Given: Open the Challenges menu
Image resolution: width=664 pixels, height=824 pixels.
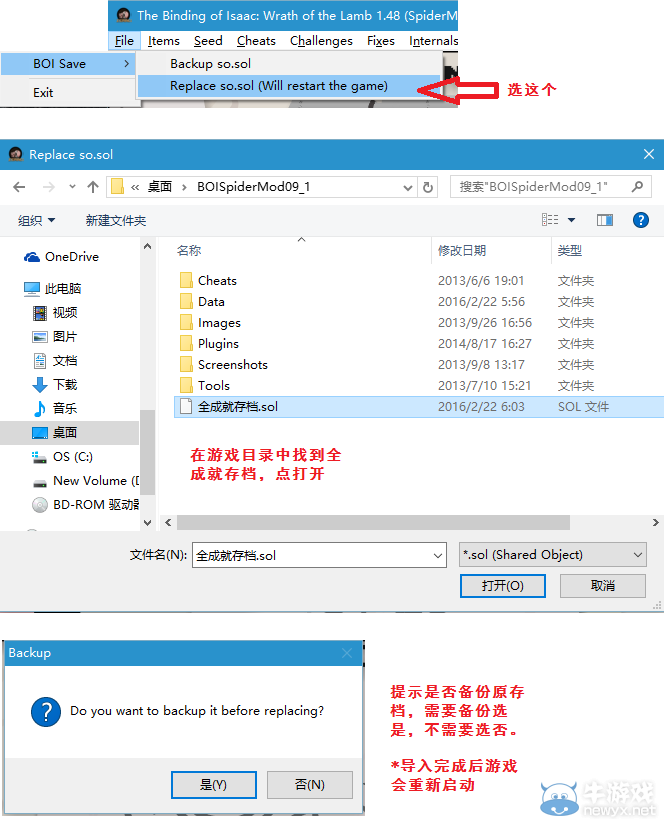Looking at the screenshot, I should pyautogui.click(x=321, y=41).
